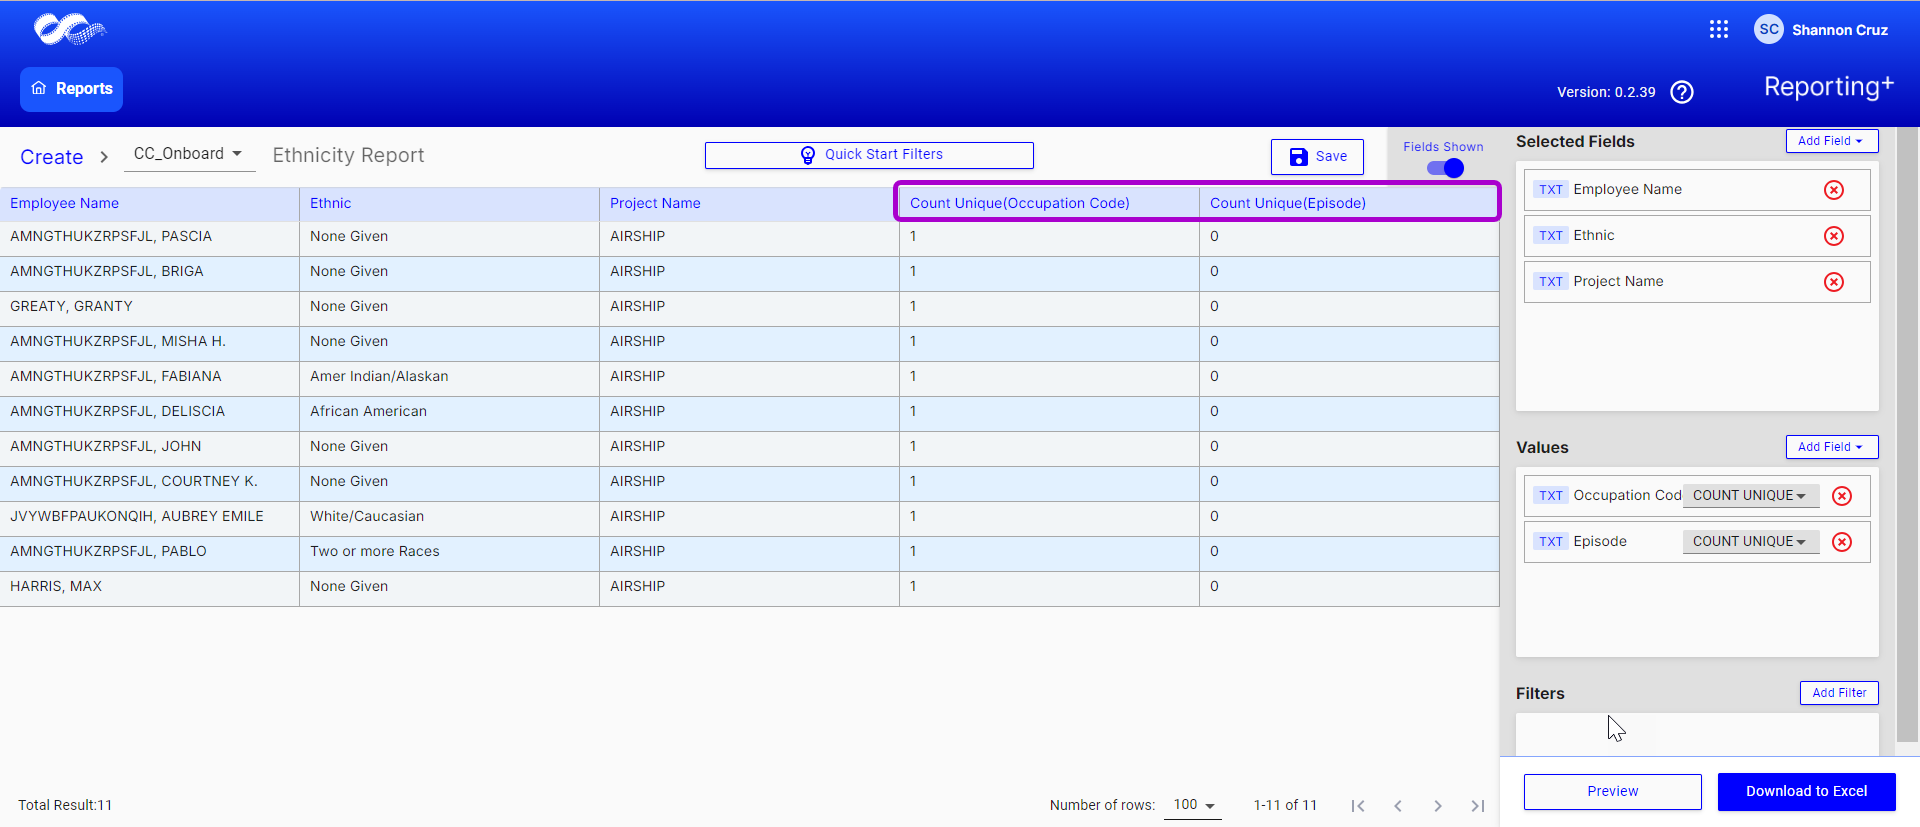
Task: Toggle the Fields Shown switch
Action: [1445, 168]
